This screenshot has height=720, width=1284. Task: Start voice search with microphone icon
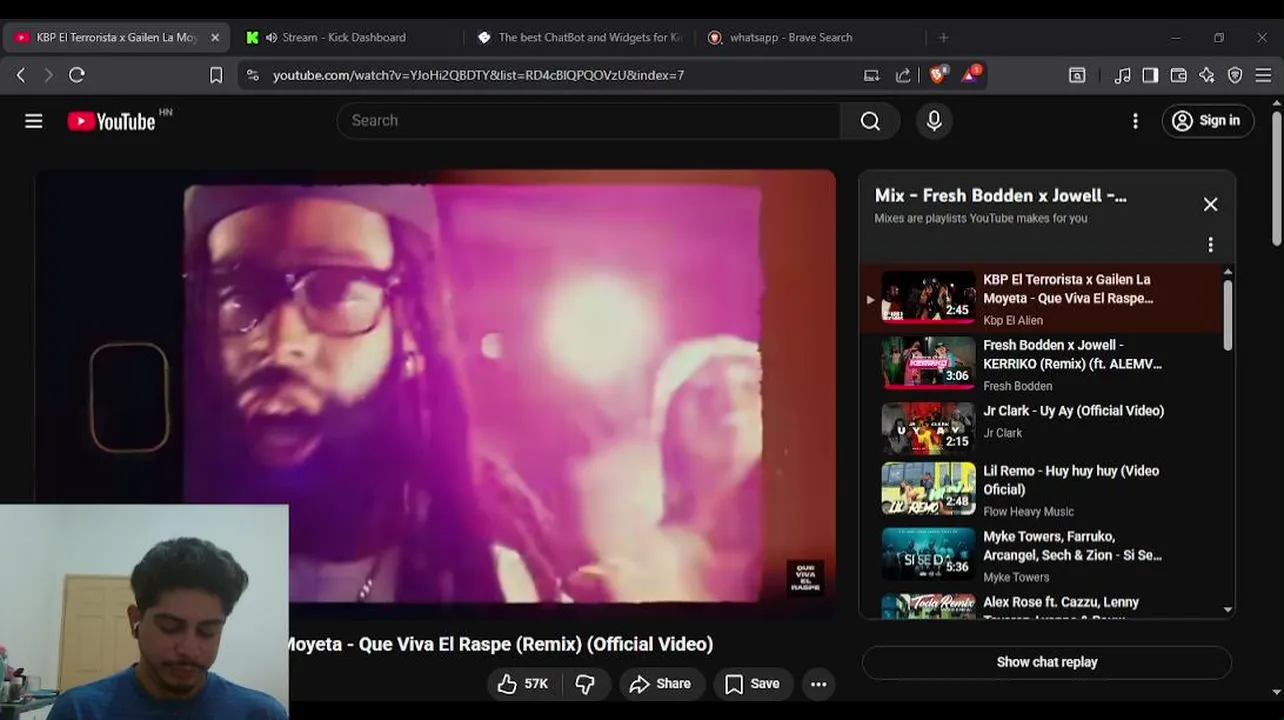tap(934, 121)
